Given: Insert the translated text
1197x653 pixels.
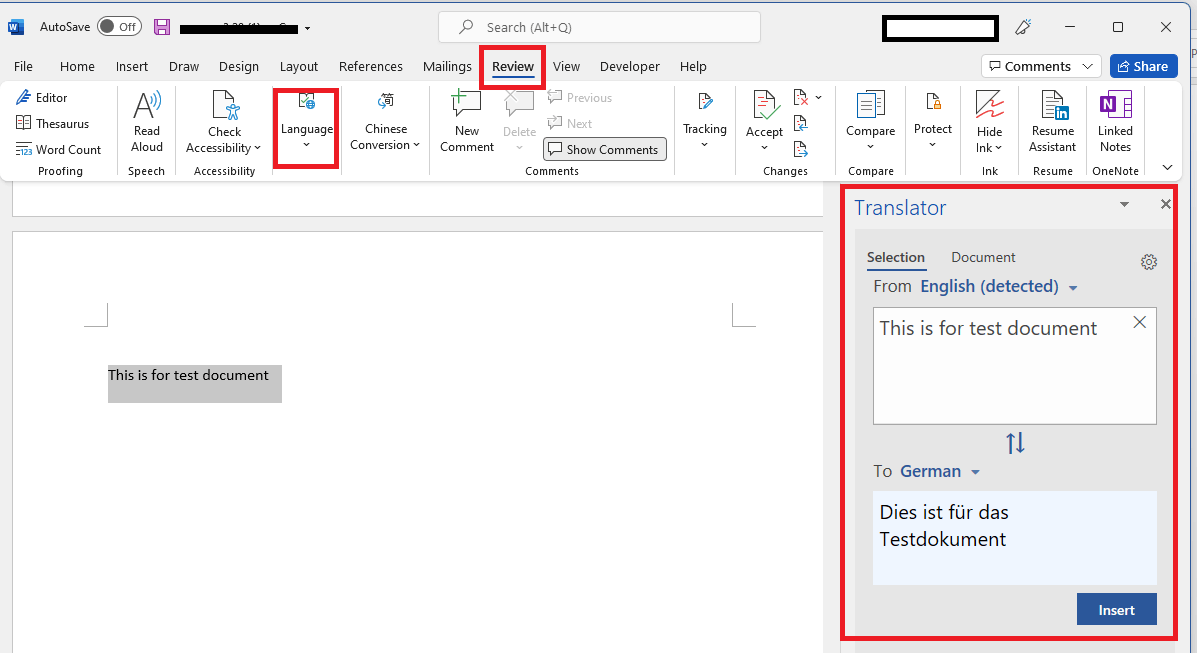Looking at the screenshot, I should click(x=1116, y=609).
